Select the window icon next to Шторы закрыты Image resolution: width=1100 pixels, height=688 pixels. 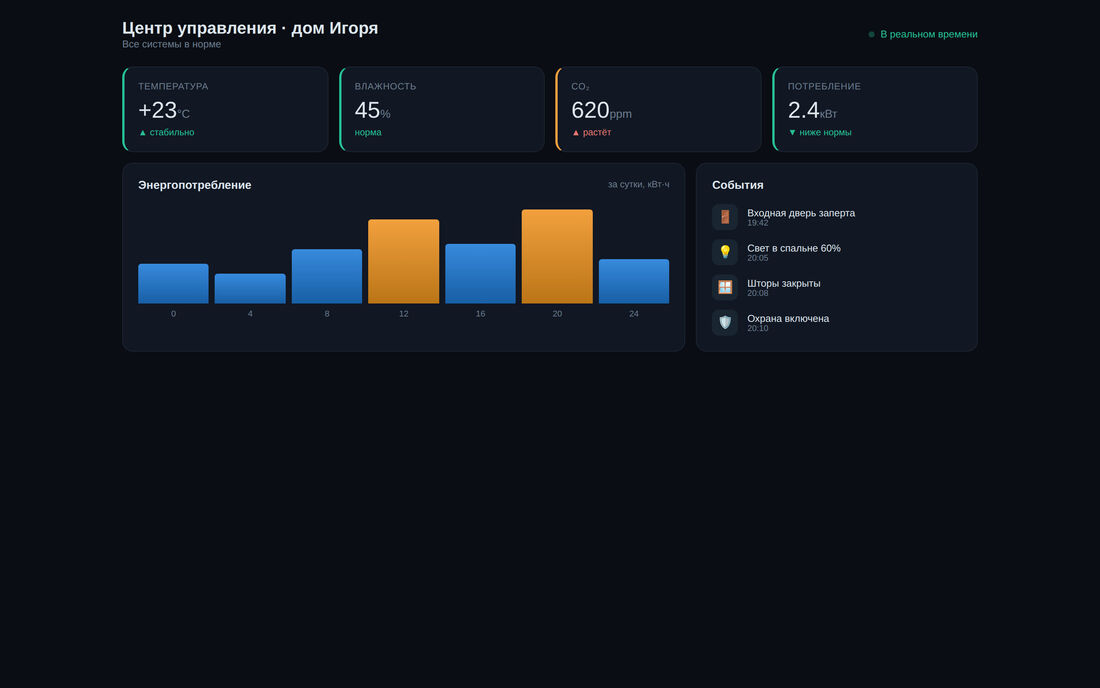(725, 288)
